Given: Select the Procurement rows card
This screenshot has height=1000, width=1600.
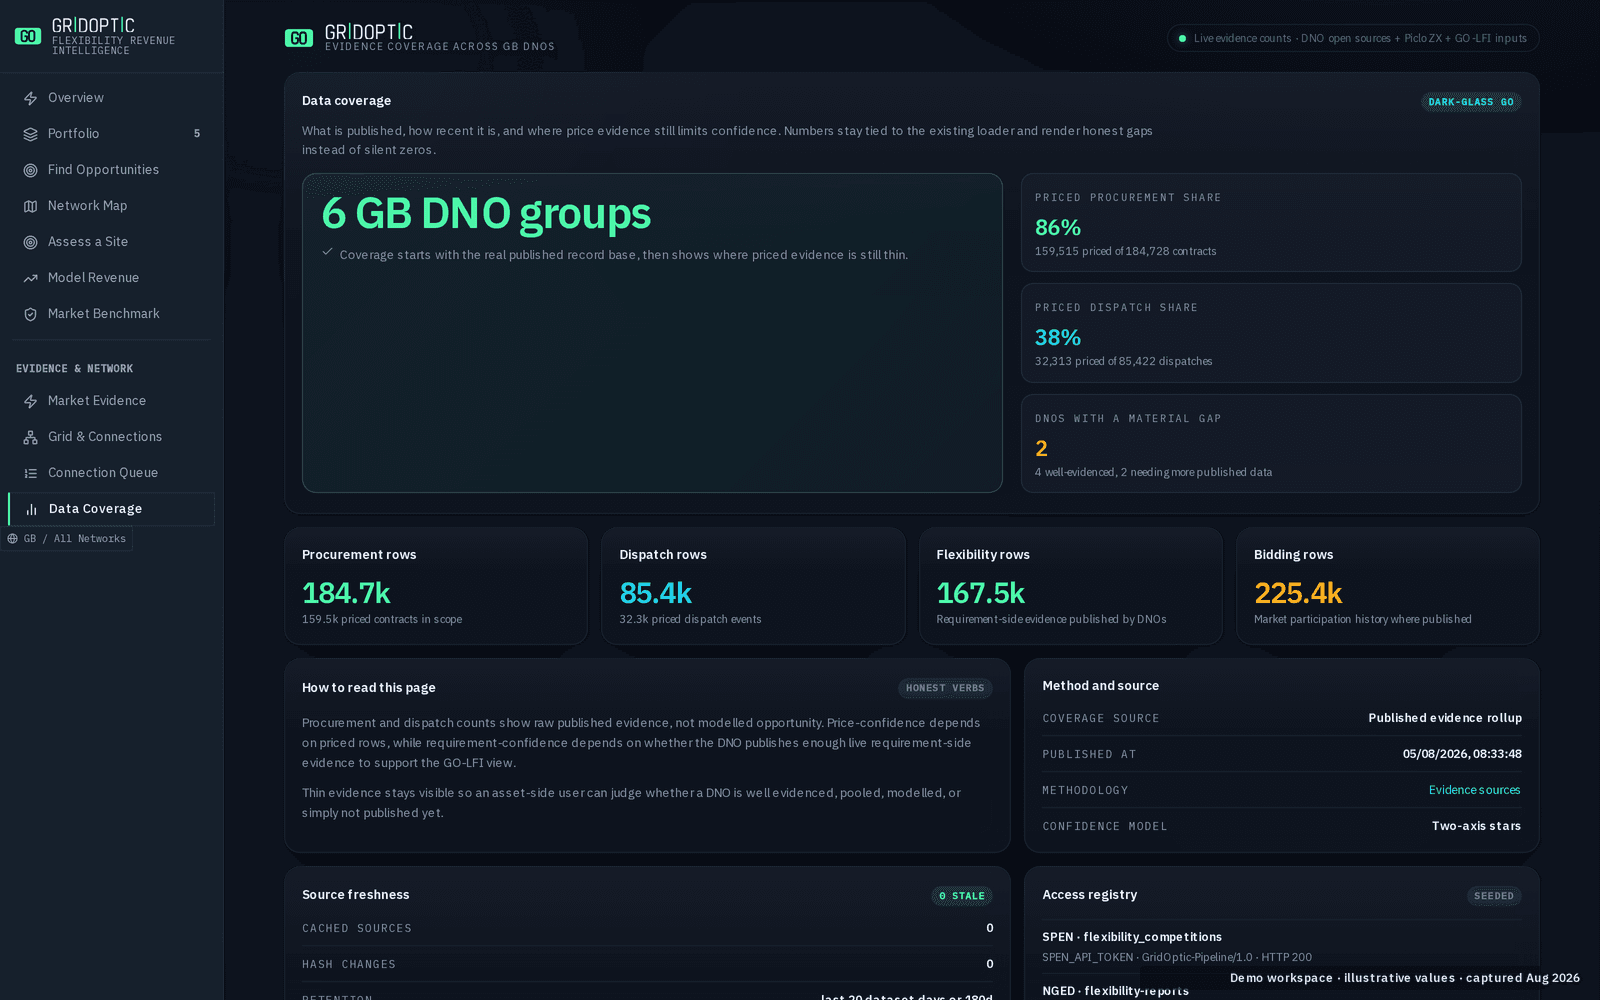Looking at the screenshot, I should click(x=436, y=586).
